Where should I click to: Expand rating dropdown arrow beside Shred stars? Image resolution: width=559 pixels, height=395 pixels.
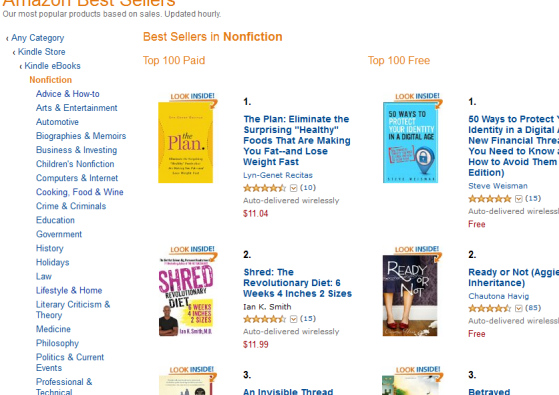tap(293, 319)
